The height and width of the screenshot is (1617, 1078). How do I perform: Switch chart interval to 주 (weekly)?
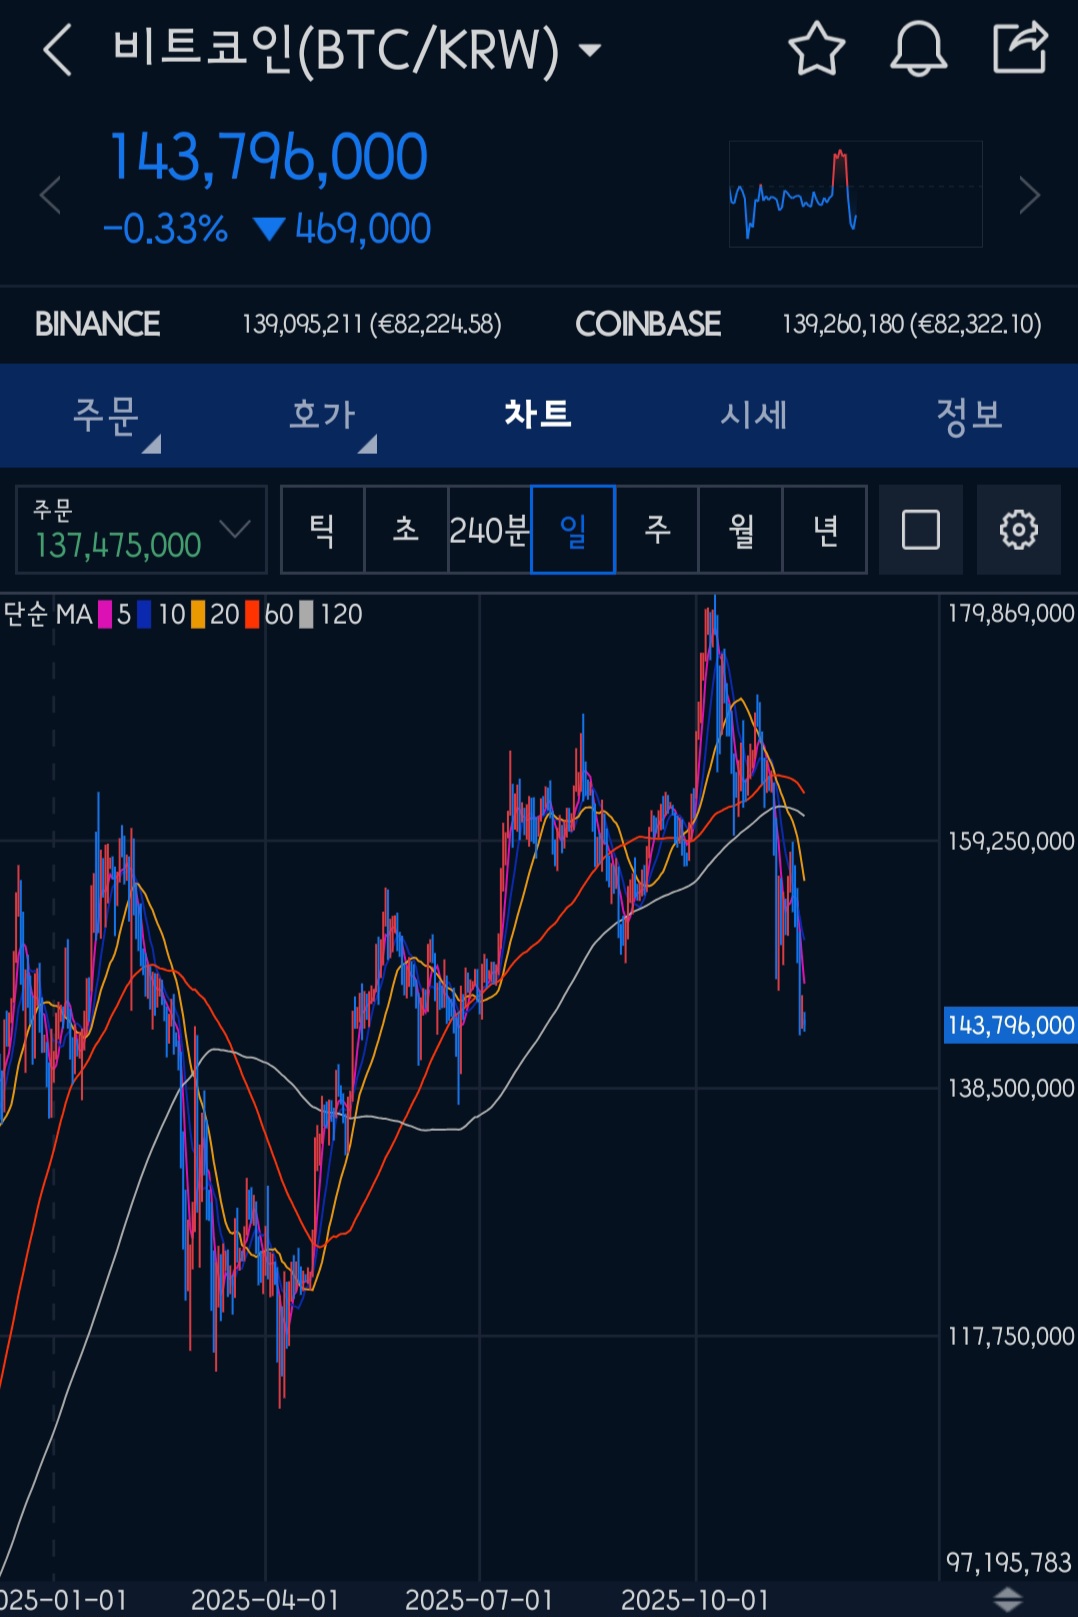click(x=657, y=530)
